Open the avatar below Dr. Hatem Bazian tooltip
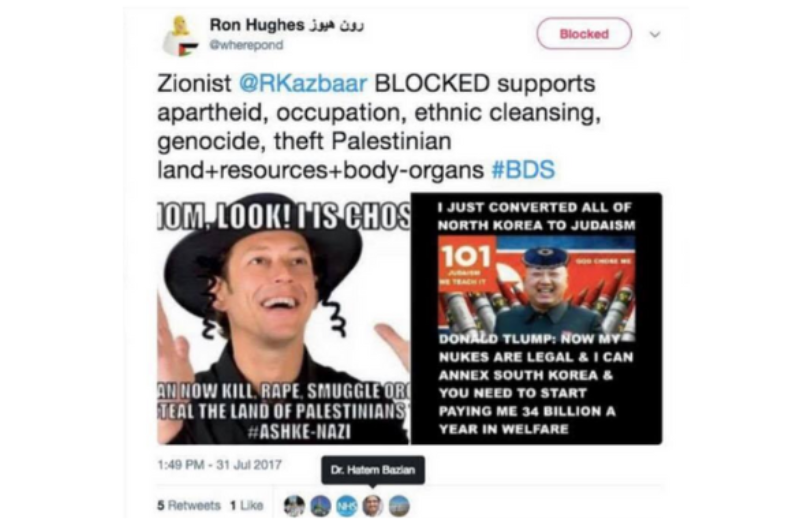Screen dimensions: 810x522 pyautogui.click(x=373, y=506)
